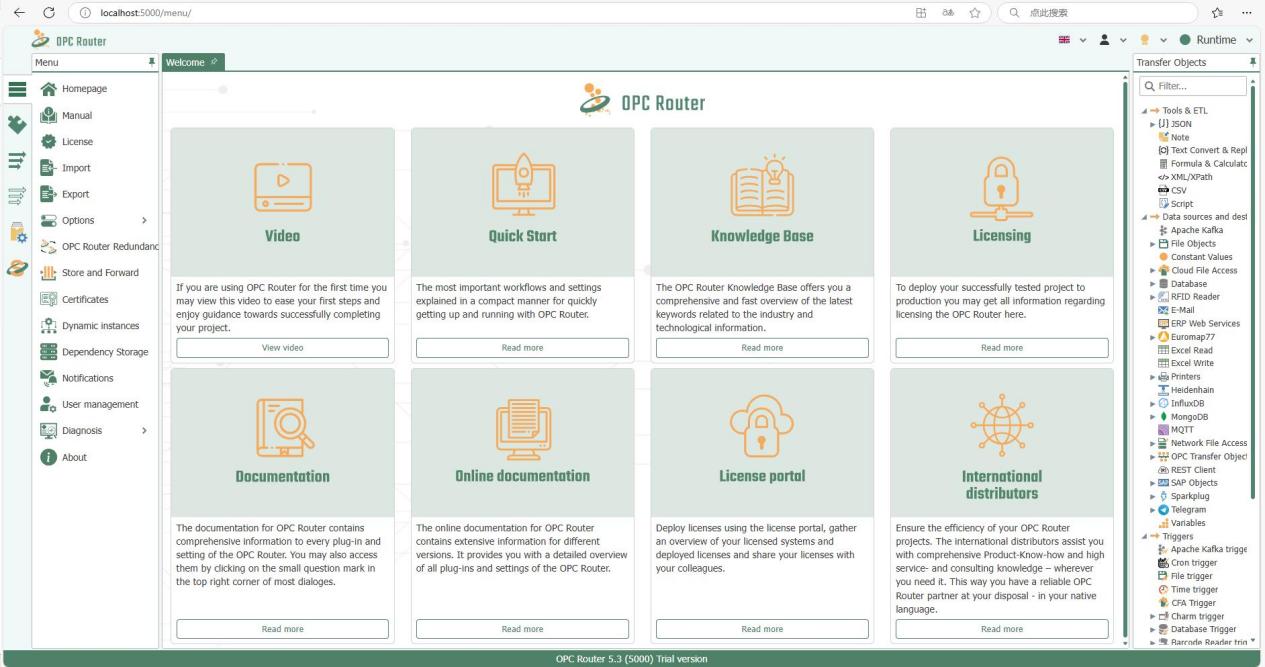This screenshot has height=667, width=1265.
Task: Open the language flag dropdown
Action: point(1074,40)
